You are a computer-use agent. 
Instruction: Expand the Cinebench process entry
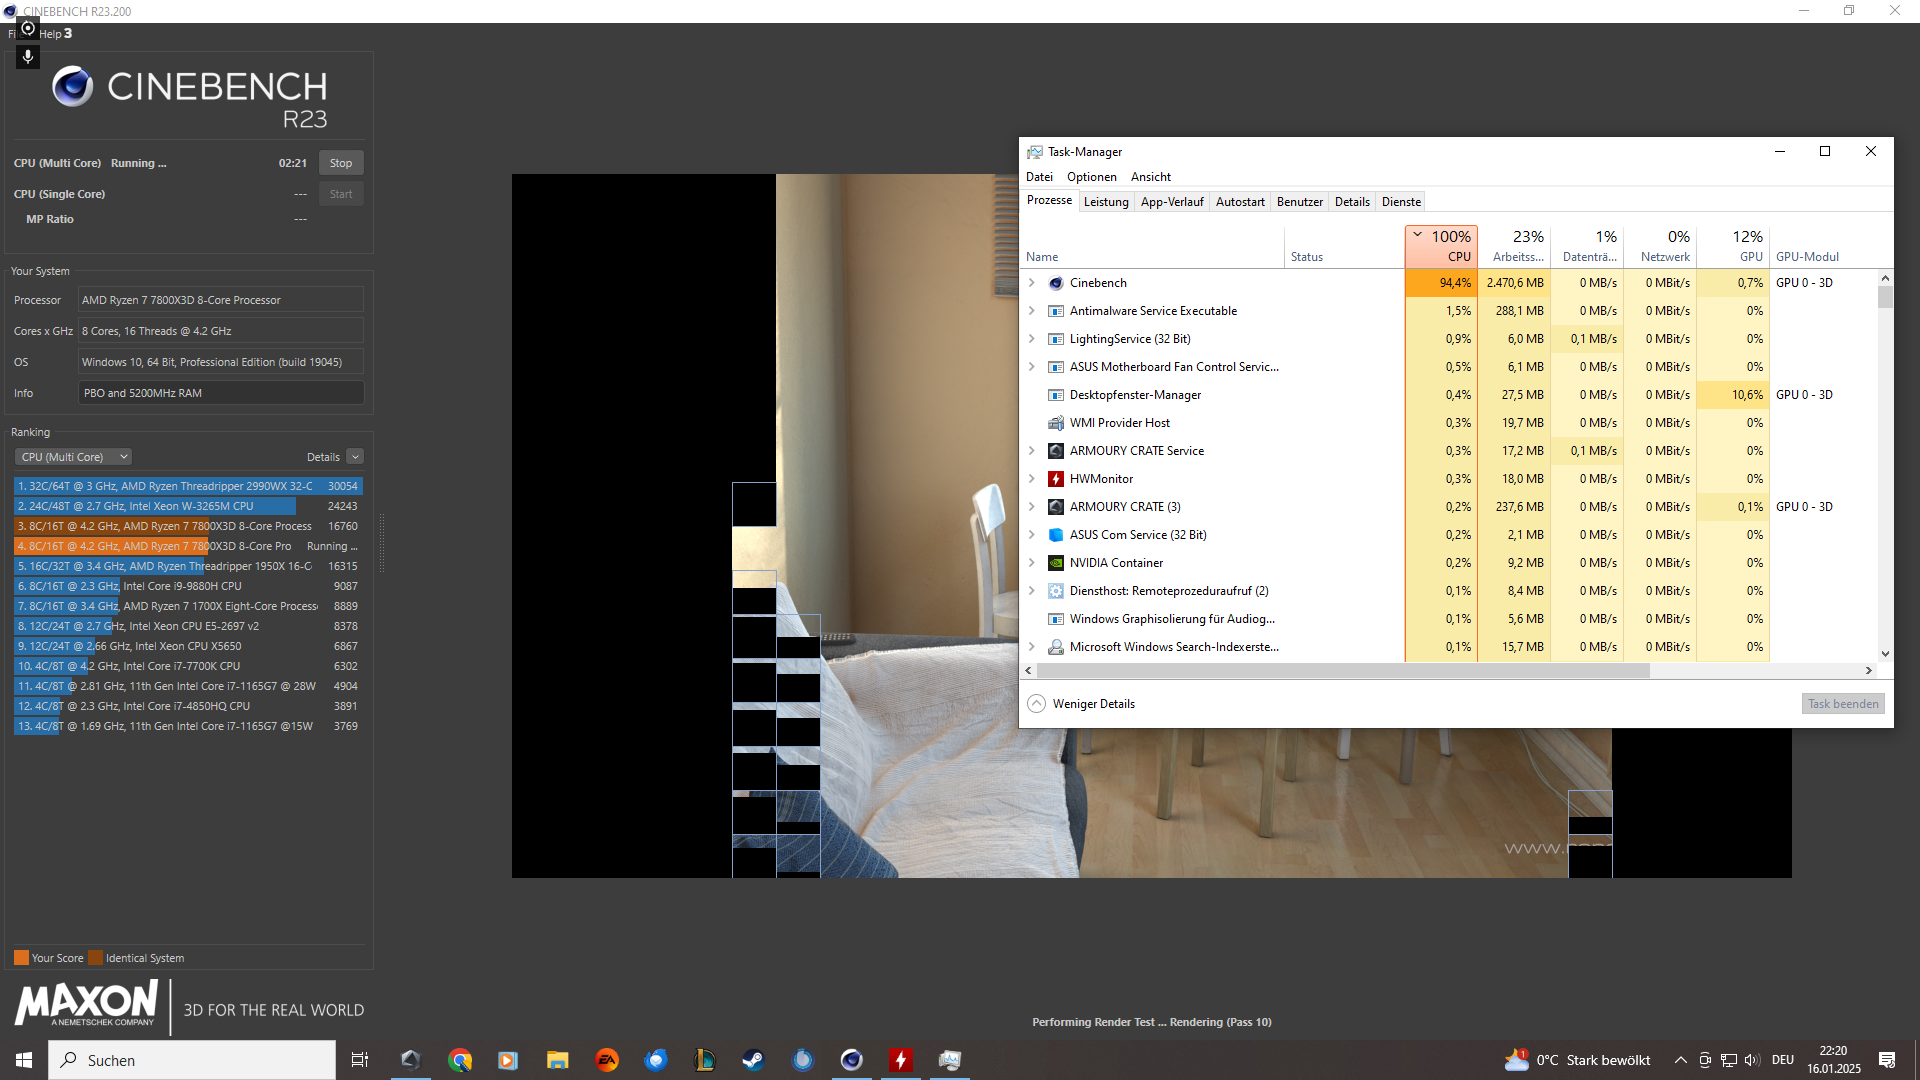pyautogui.click(x=1032, y=283)
